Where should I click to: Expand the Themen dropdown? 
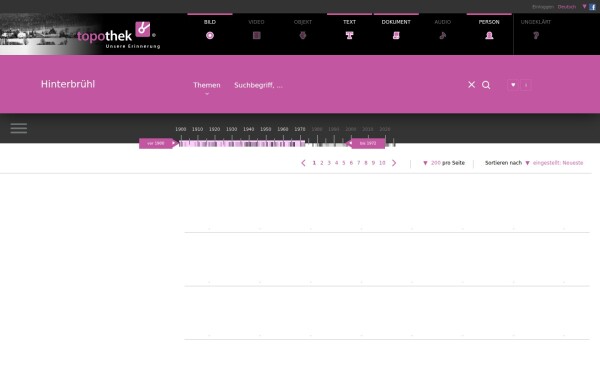coord(207,86)
